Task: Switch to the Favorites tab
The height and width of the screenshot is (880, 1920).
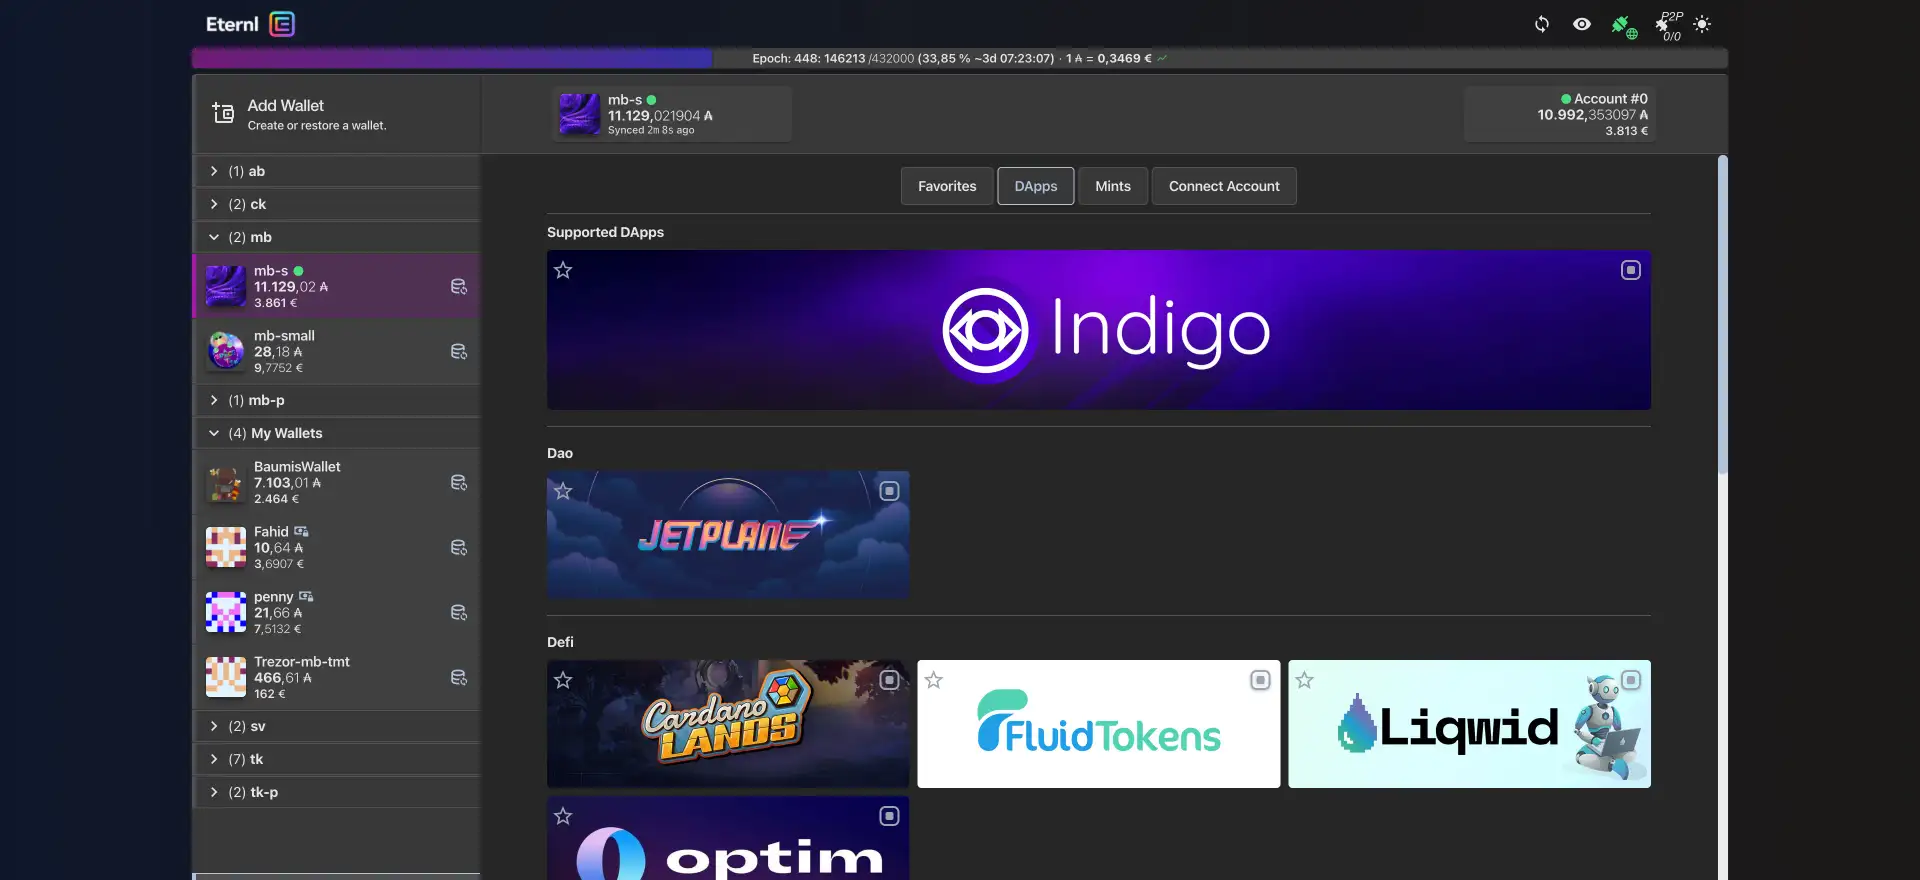Action: [x=947, y=186]
